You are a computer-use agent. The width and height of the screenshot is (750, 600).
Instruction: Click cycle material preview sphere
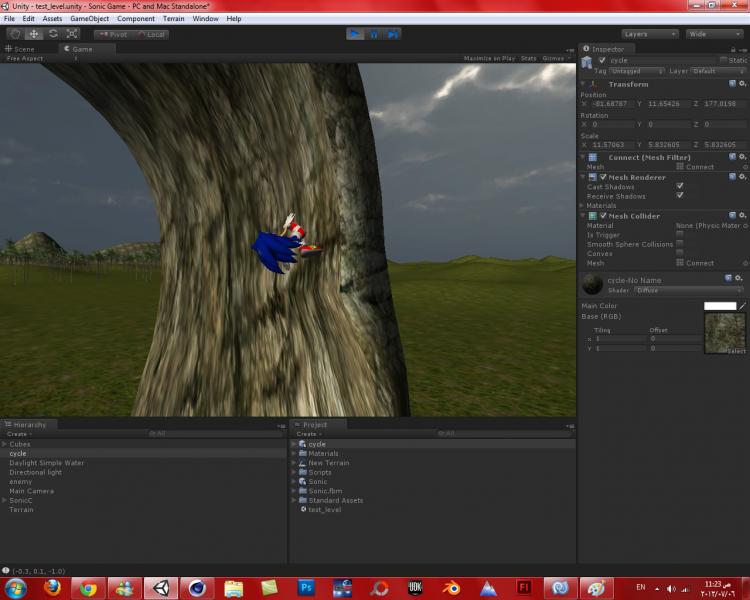point(593,284)
